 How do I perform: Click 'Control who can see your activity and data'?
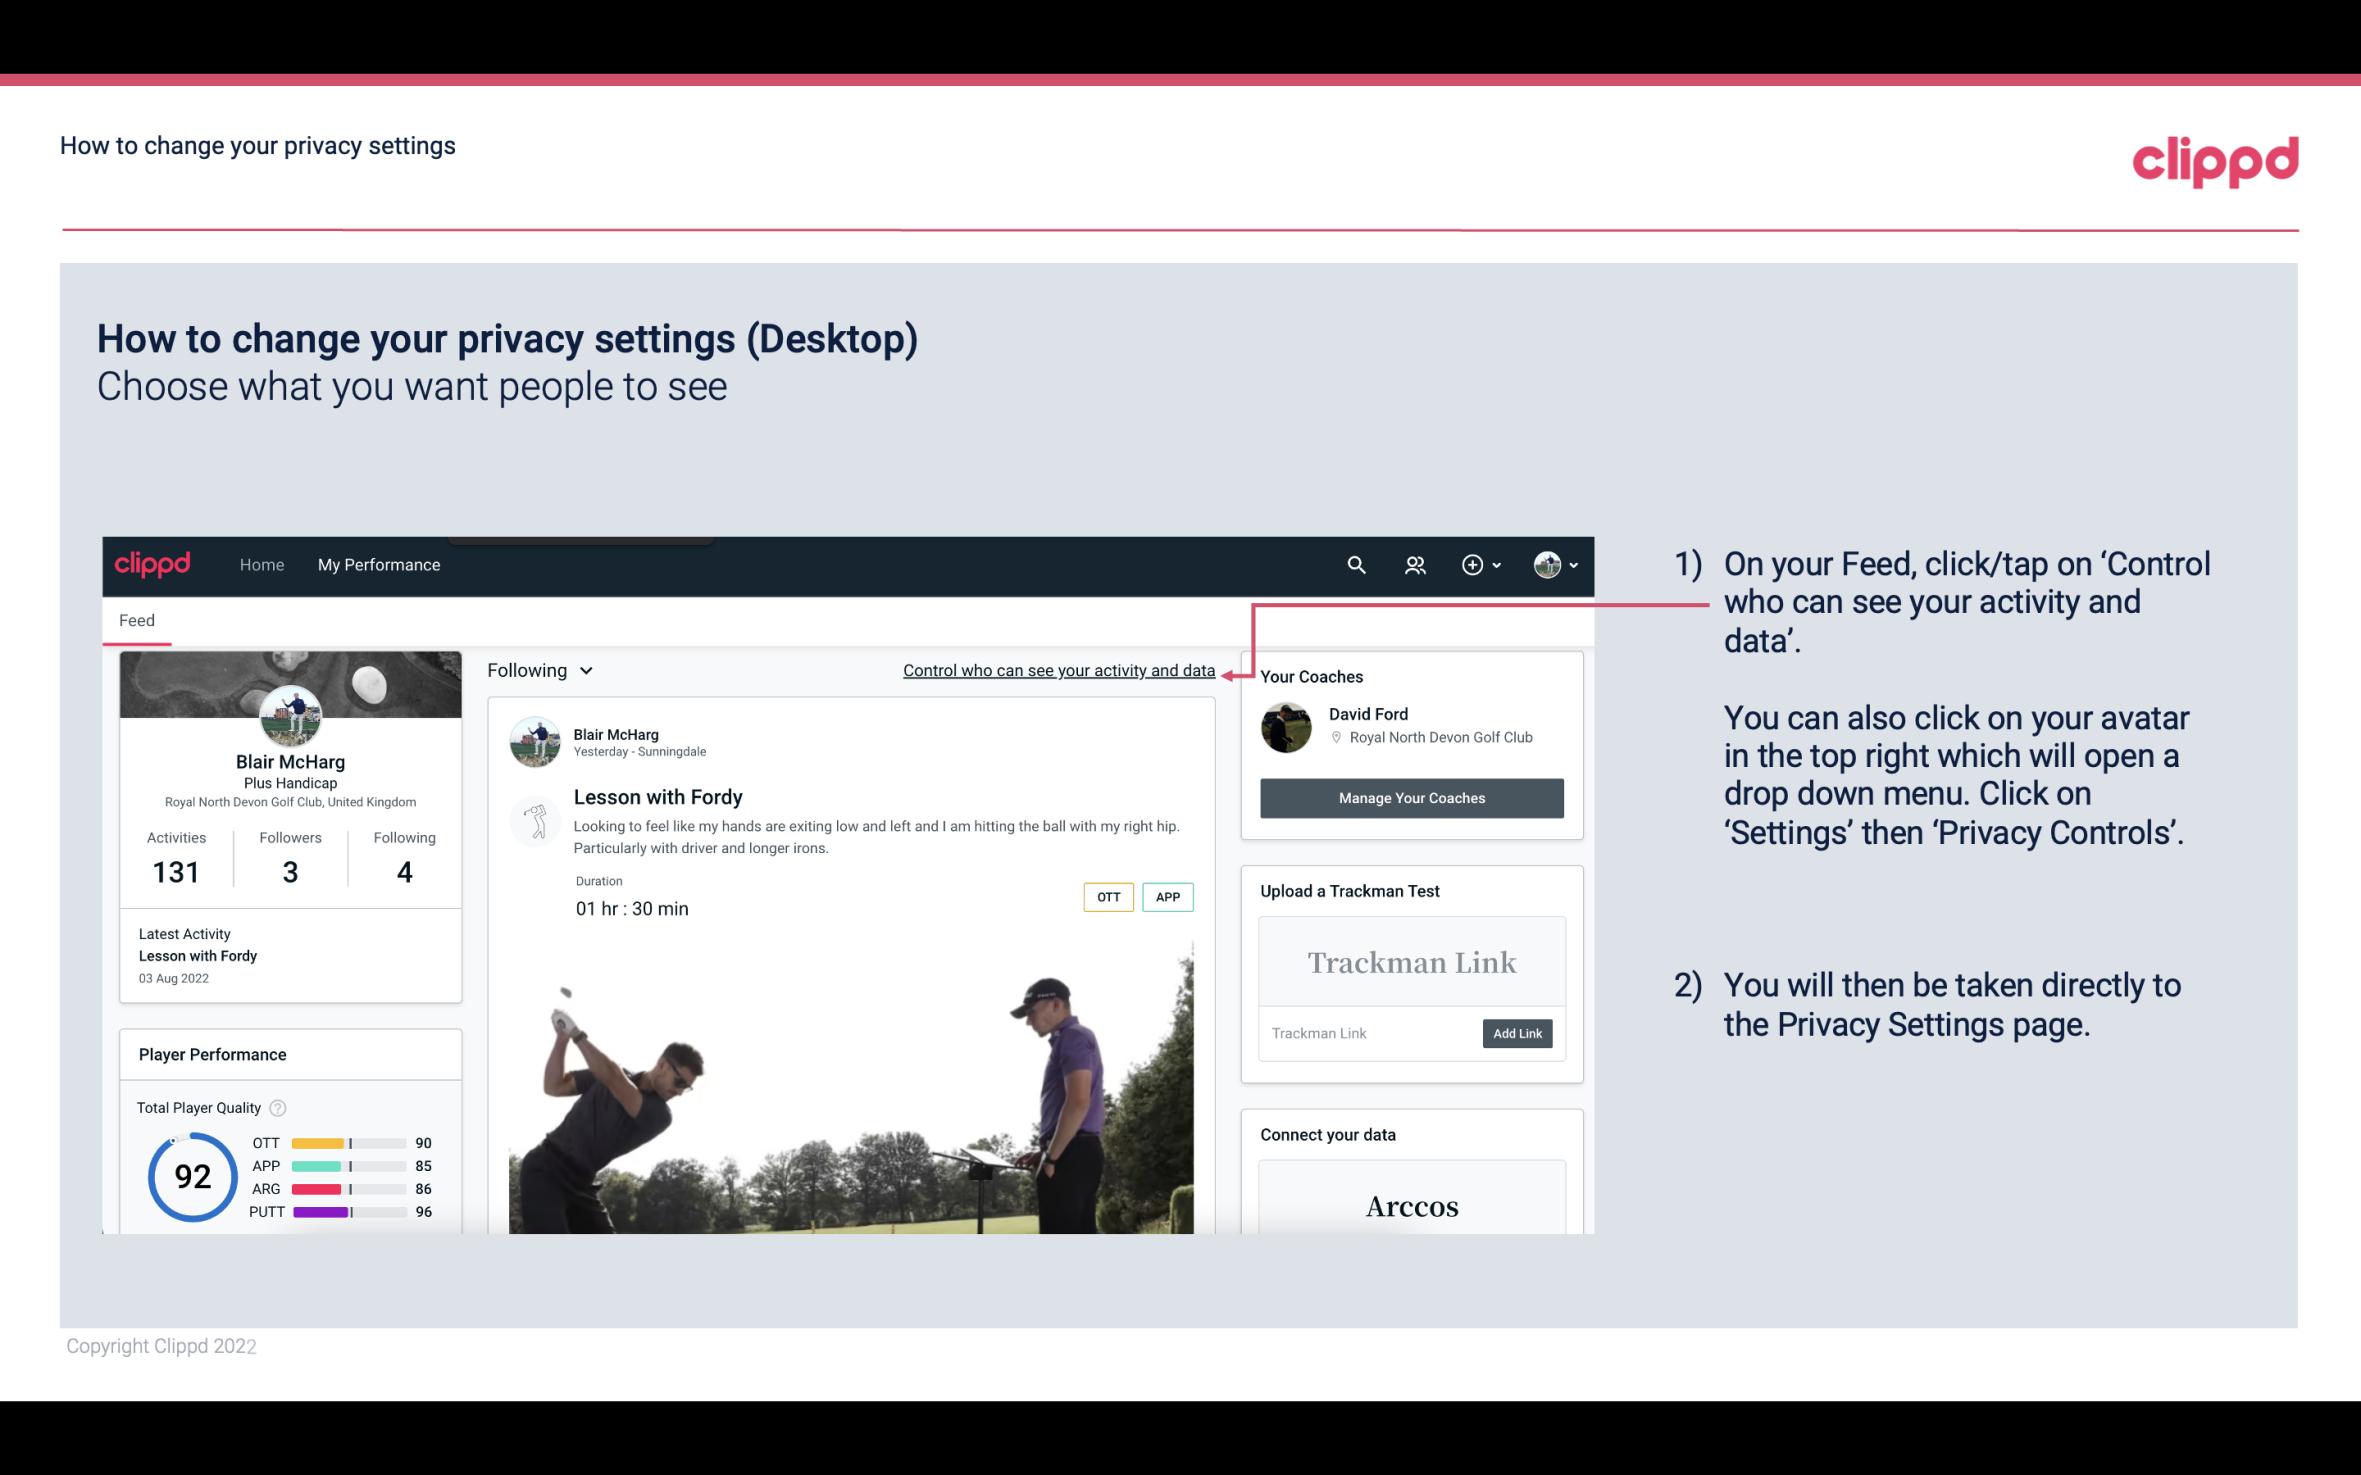tap(1058, 670)
